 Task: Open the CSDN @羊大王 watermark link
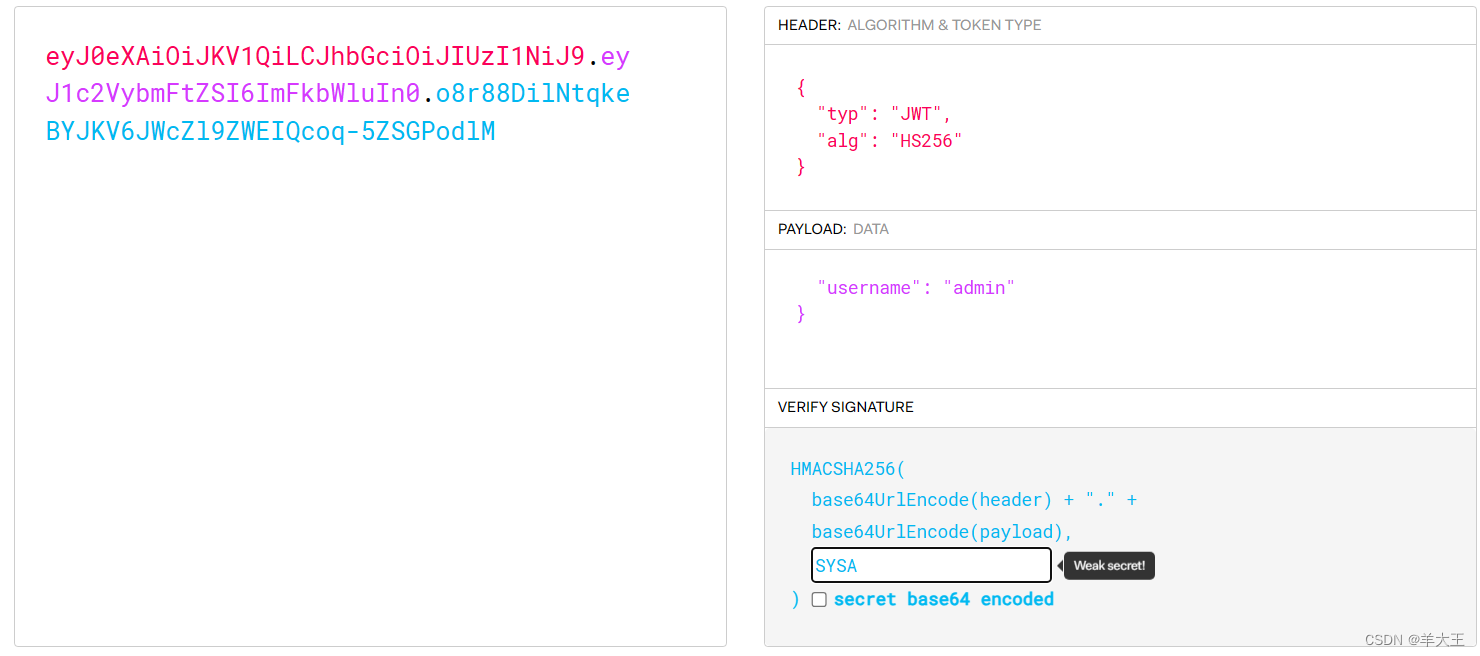[1412, 639]
